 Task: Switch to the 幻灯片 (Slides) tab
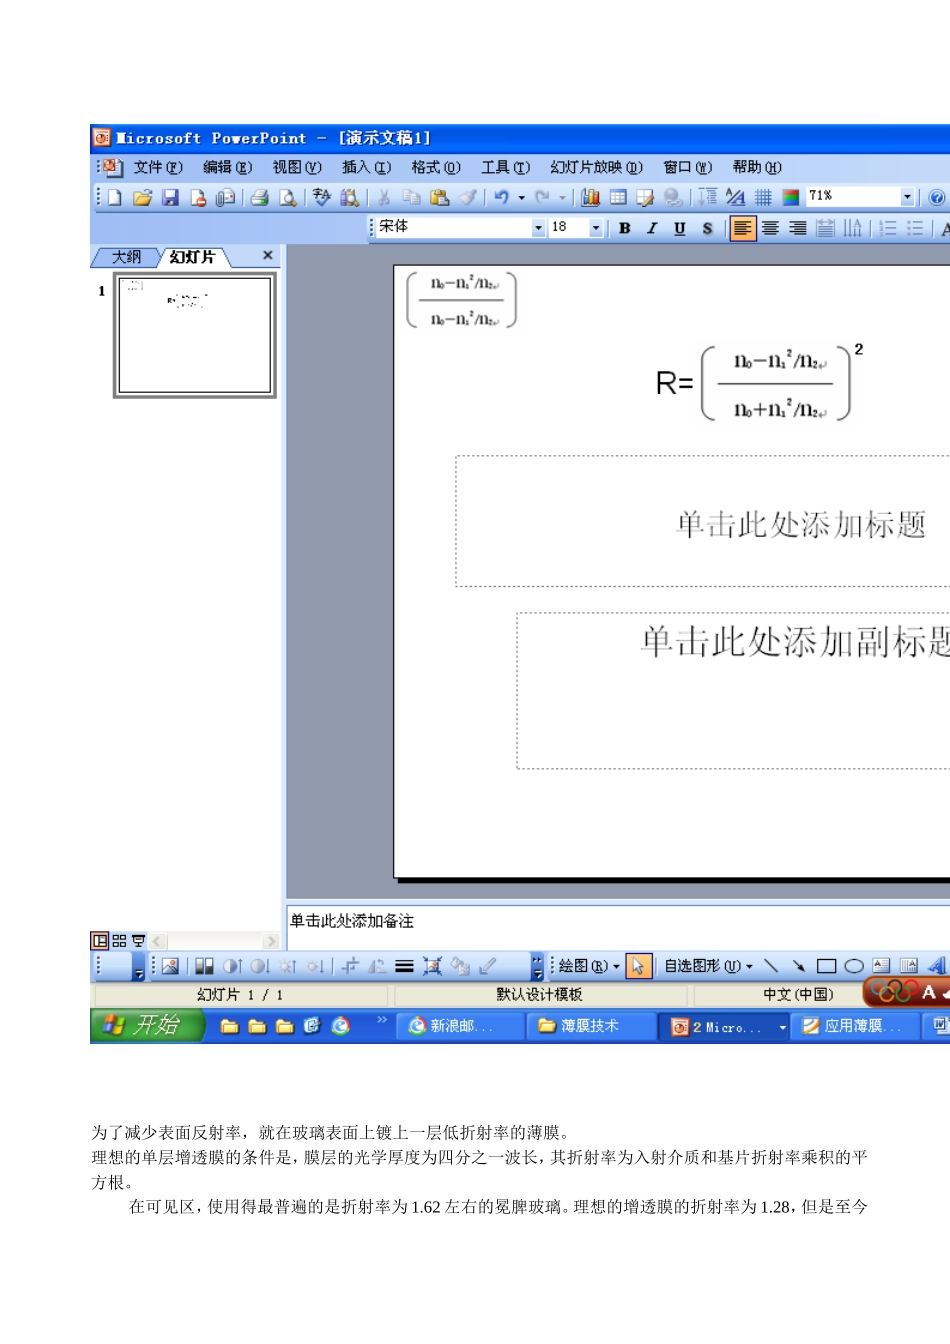point(192,257)
